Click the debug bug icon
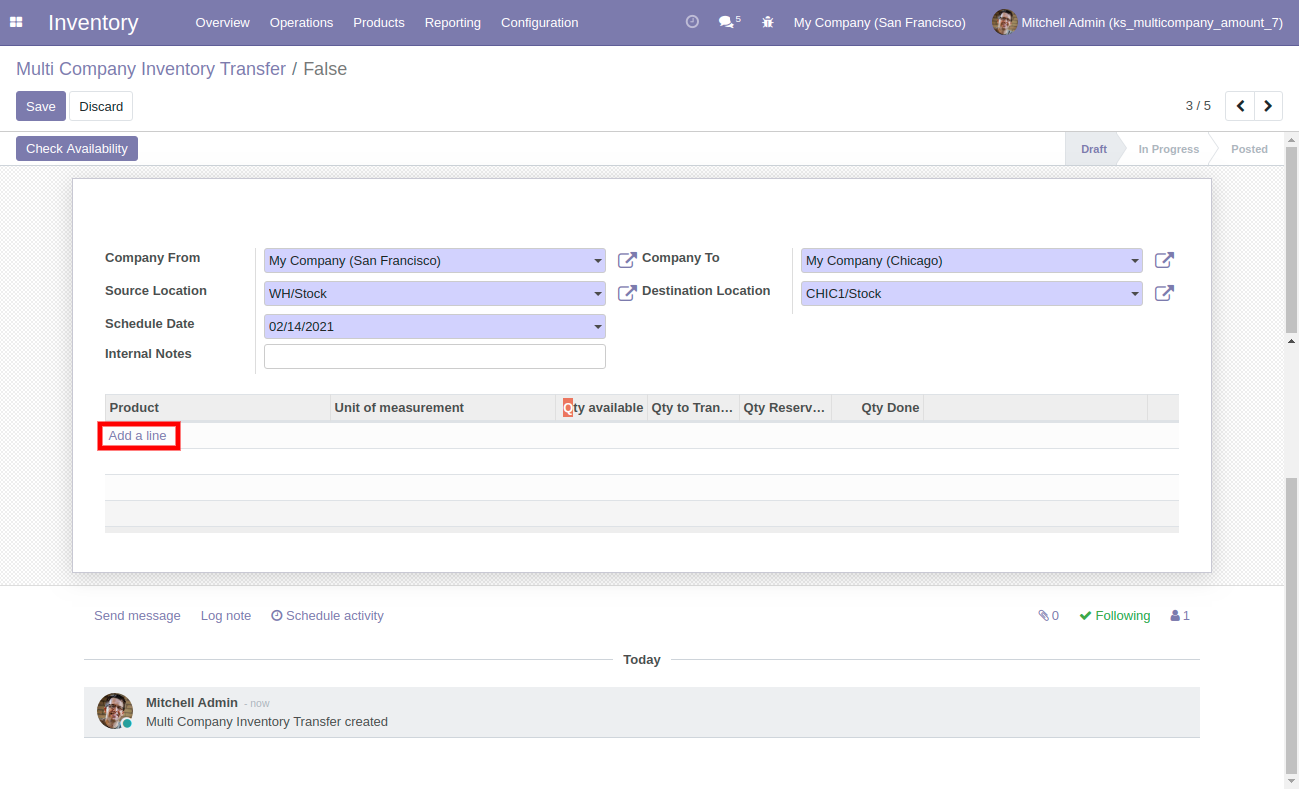This screenshot has height=789, width=1299. (x=768, y=22)
